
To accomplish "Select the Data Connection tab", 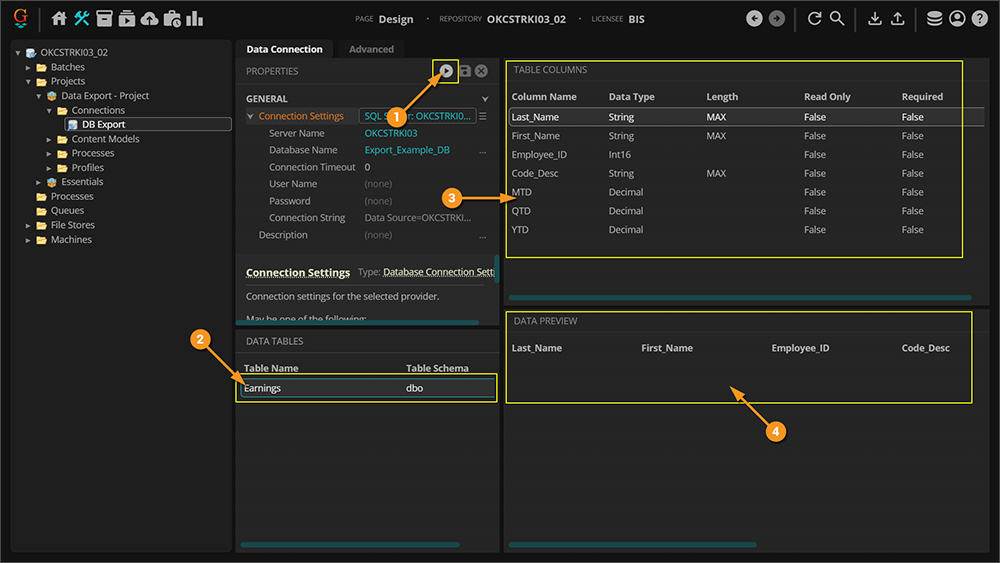I will pyautogui.click(x=284, y=49).
